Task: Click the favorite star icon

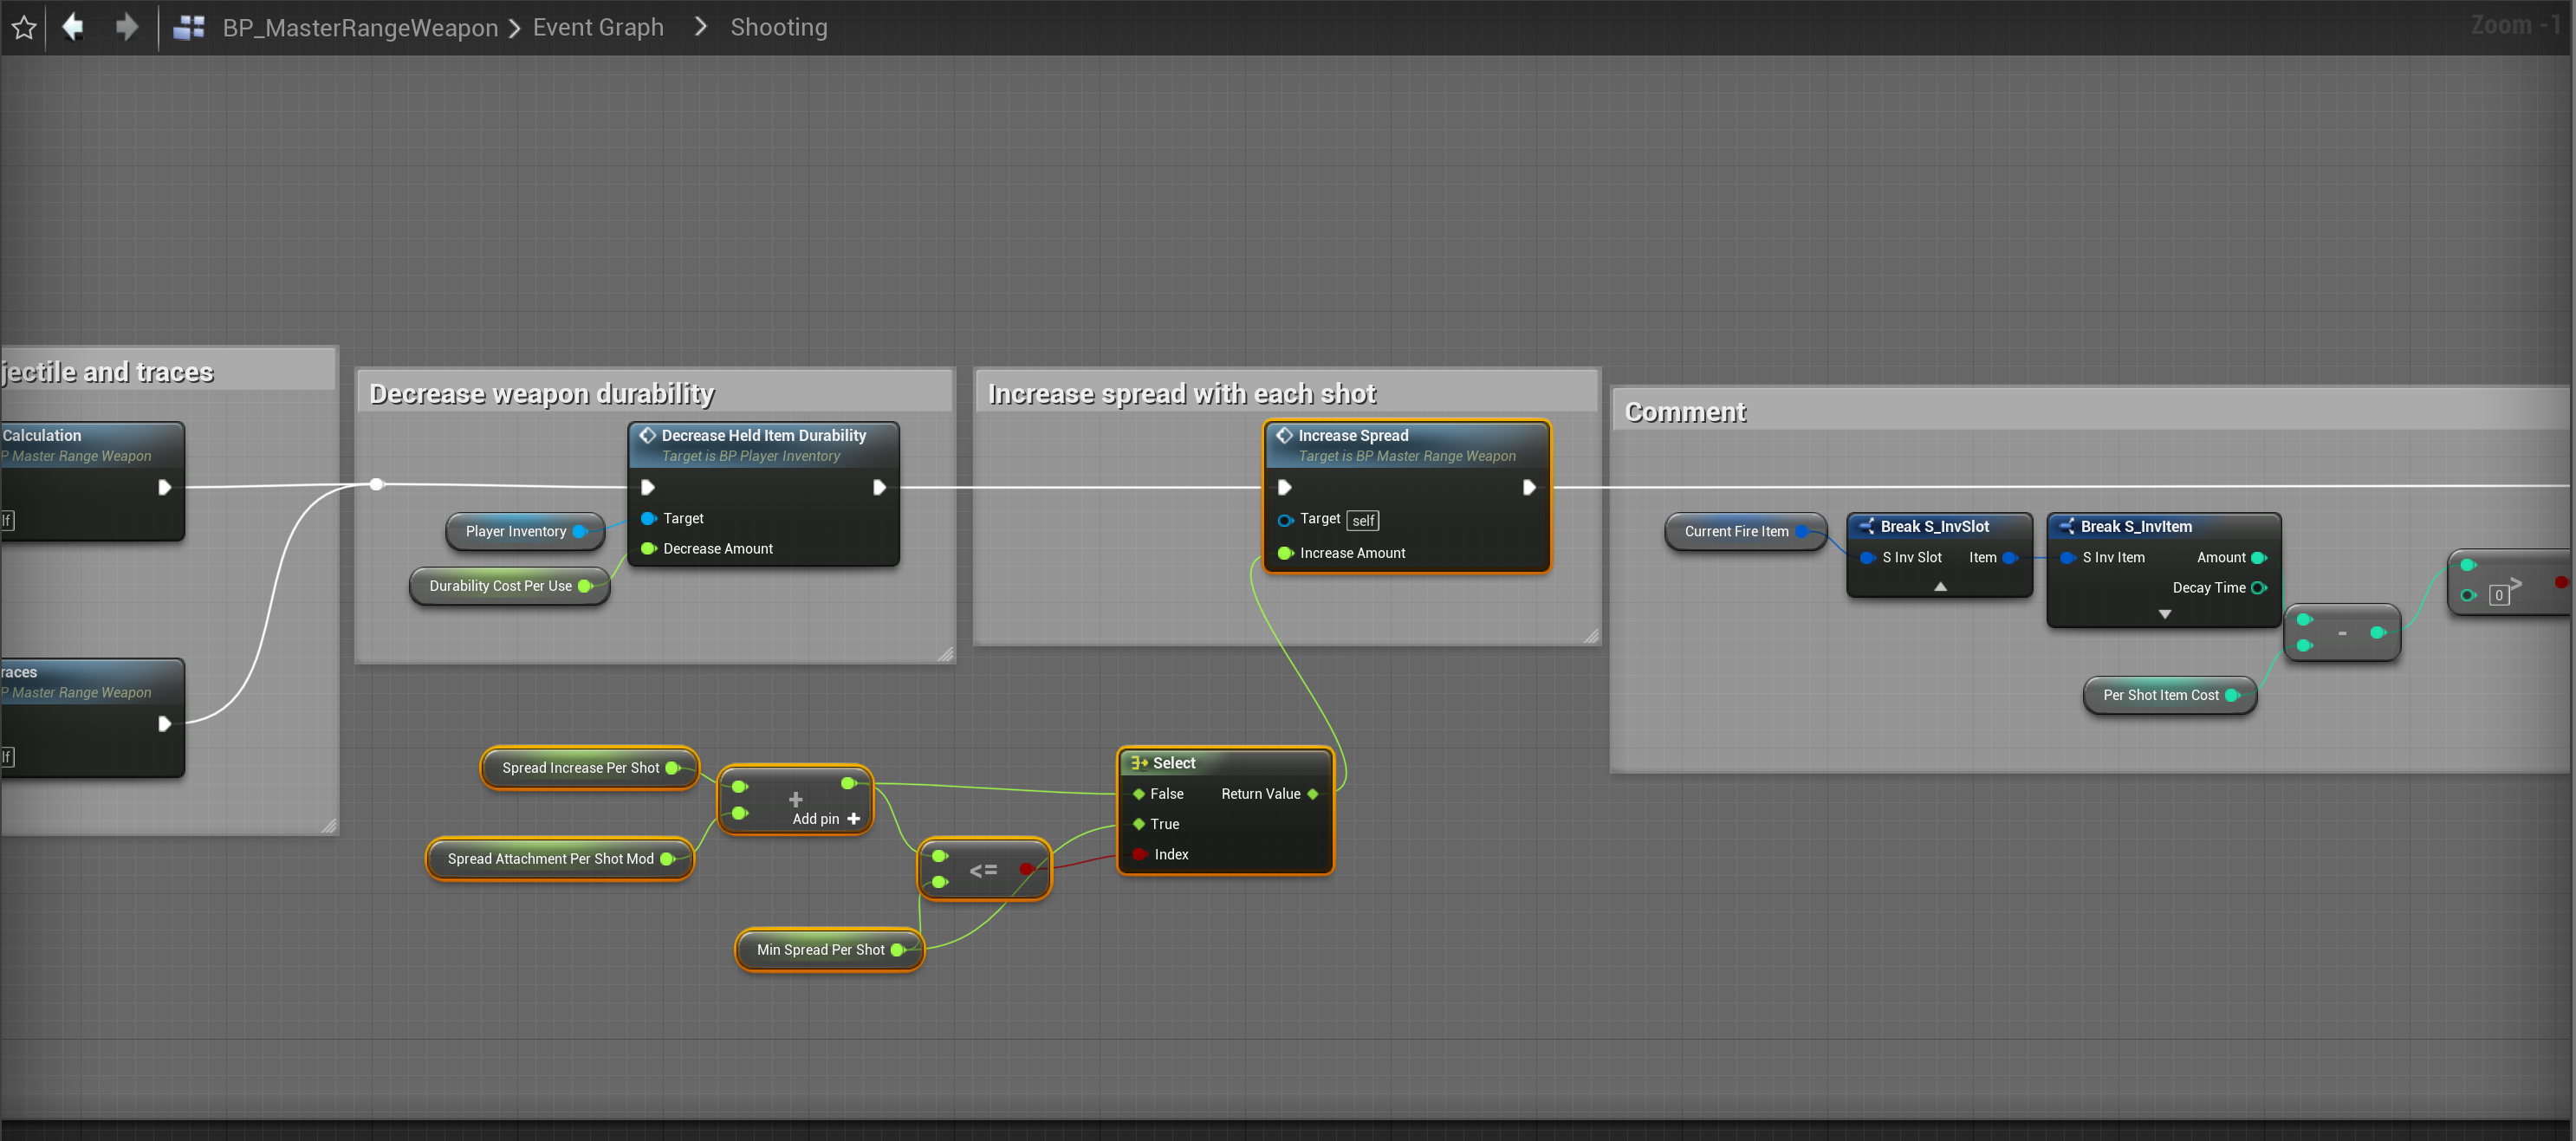Action: pos(24,28)
